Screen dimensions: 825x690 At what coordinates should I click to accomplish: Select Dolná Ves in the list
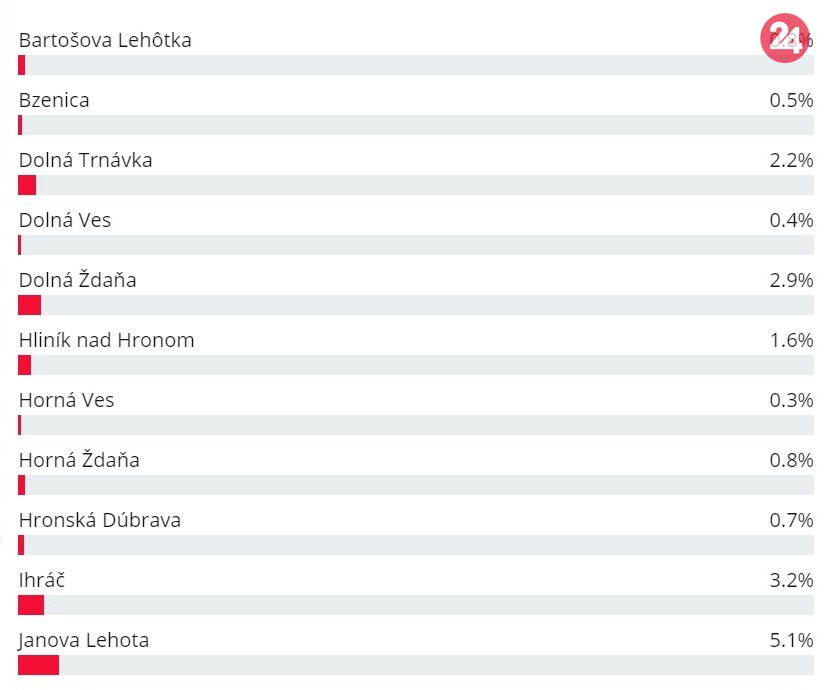[65, 220]
